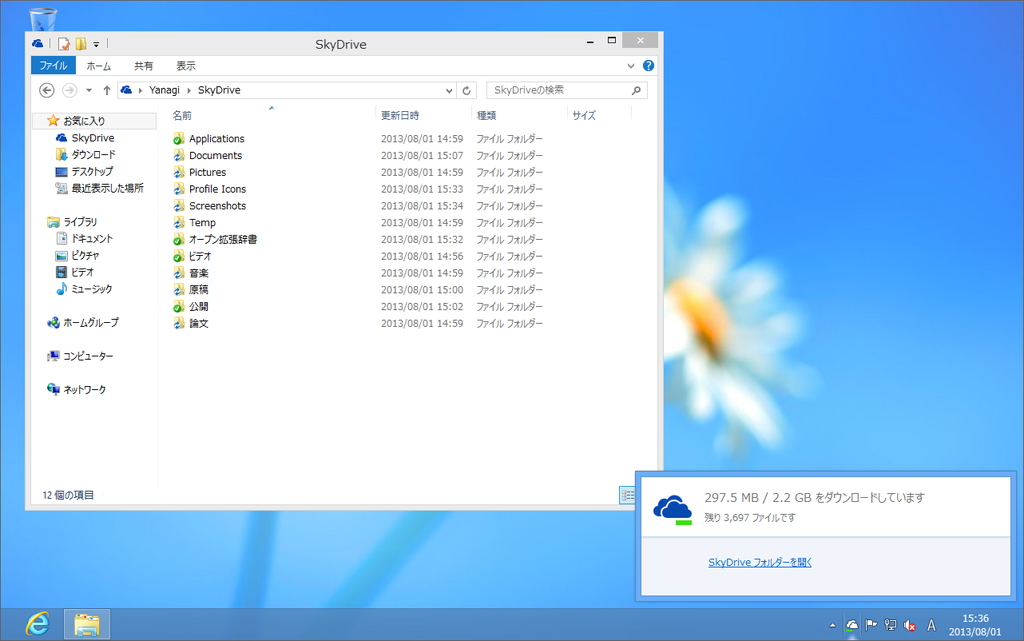Select ライブラリ in the navigation pane

[x=80, y=222]
